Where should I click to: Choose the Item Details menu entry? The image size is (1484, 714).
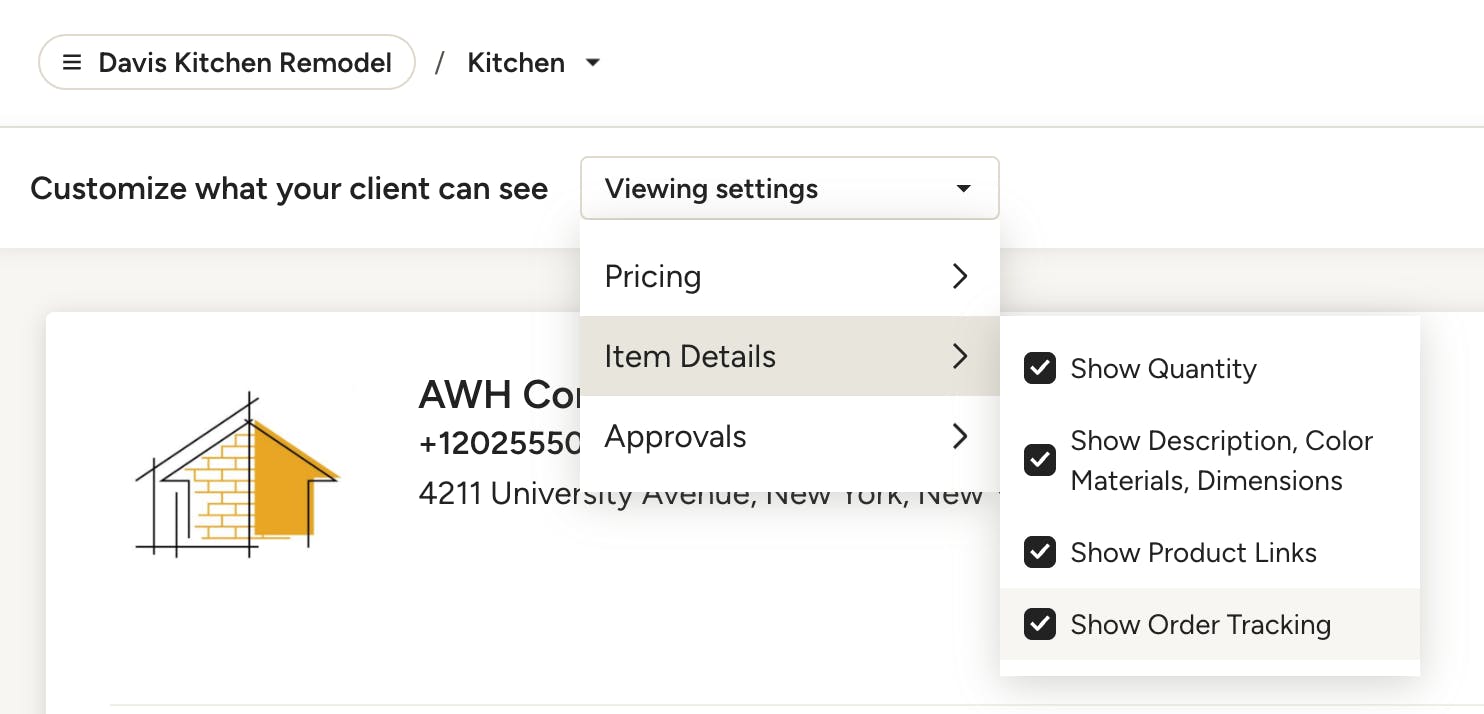point(790,356)
